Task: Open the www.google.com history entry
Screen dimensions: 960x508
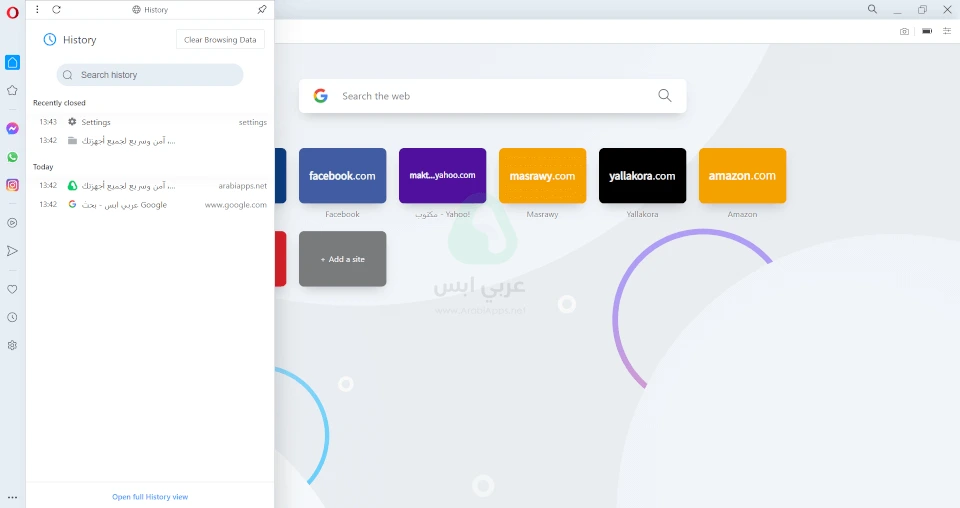Action: pos(150,205)
